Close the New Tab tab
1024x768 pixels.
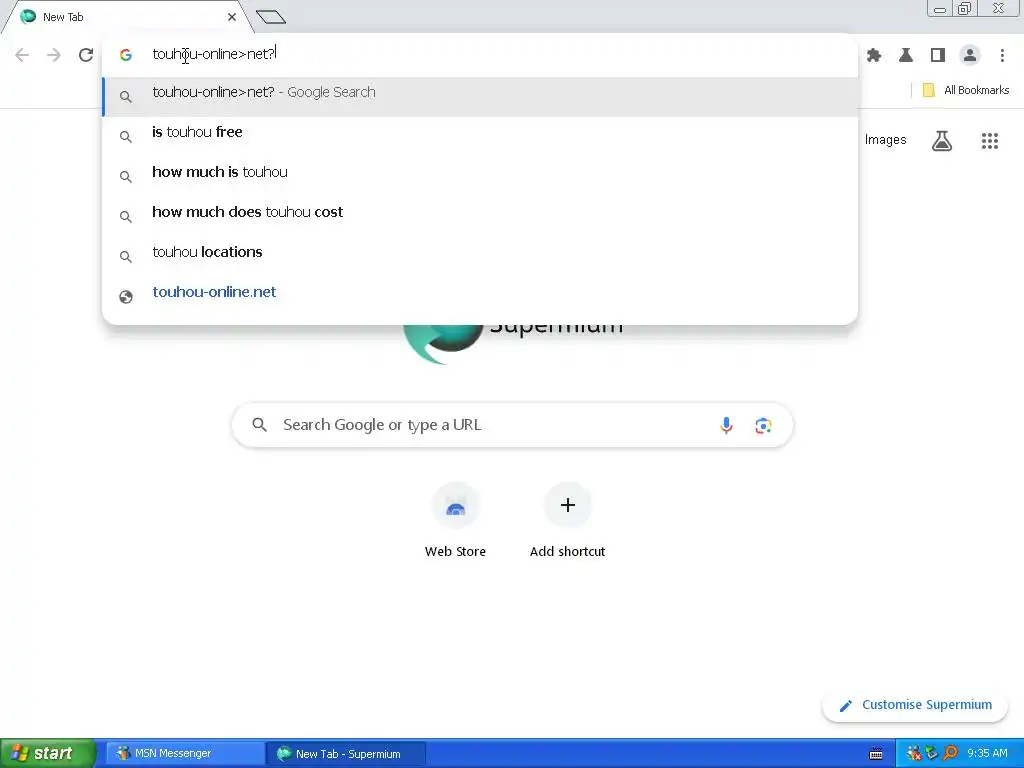pos(232,17)
